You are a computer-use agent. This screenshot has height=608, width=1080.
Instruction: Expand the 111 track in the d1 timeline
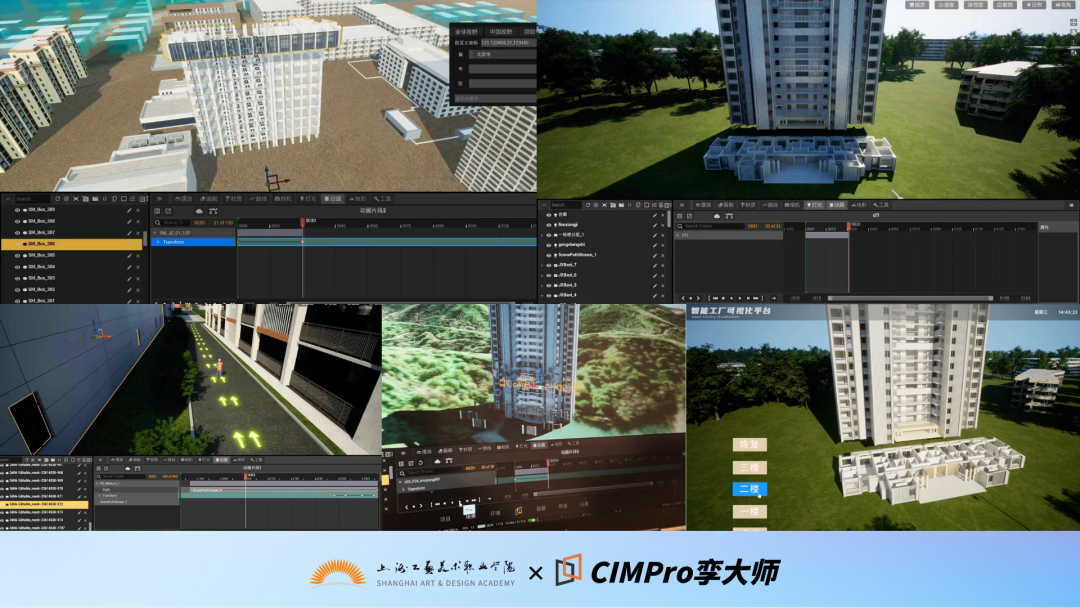tap(678, 235)
